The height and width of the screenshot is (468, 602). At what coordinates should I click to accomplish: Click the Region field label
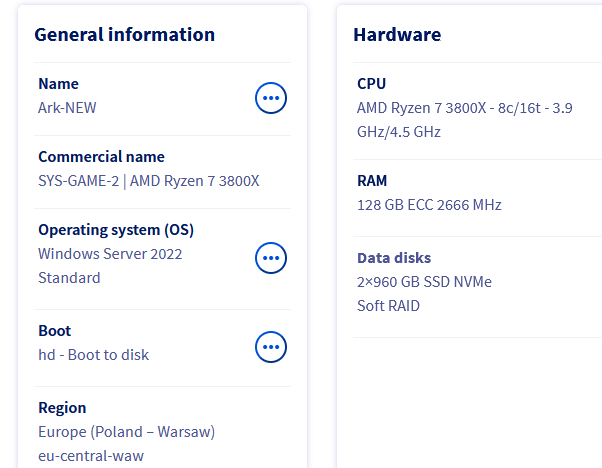click(62, 408)
